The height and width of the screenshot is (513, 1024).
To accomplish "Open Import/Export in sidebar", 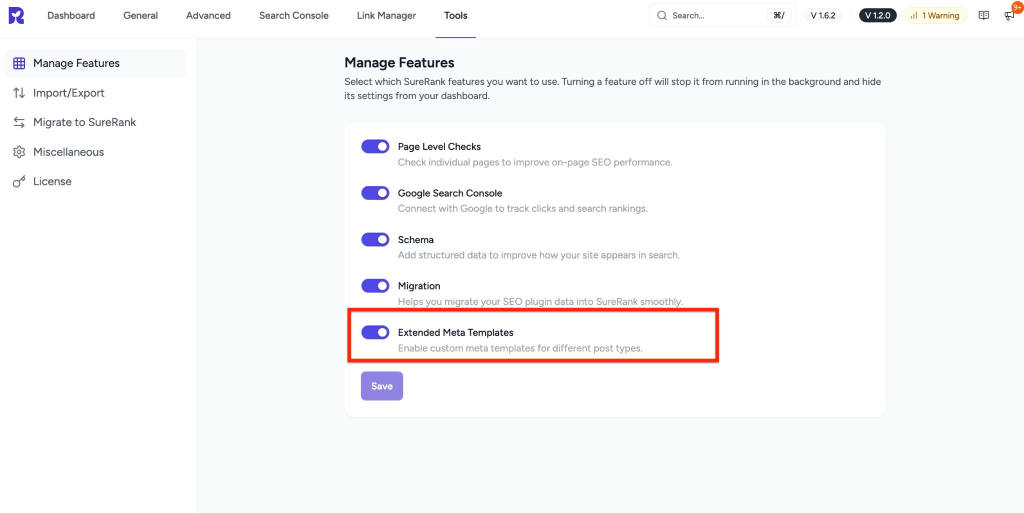I will (95, 93).
